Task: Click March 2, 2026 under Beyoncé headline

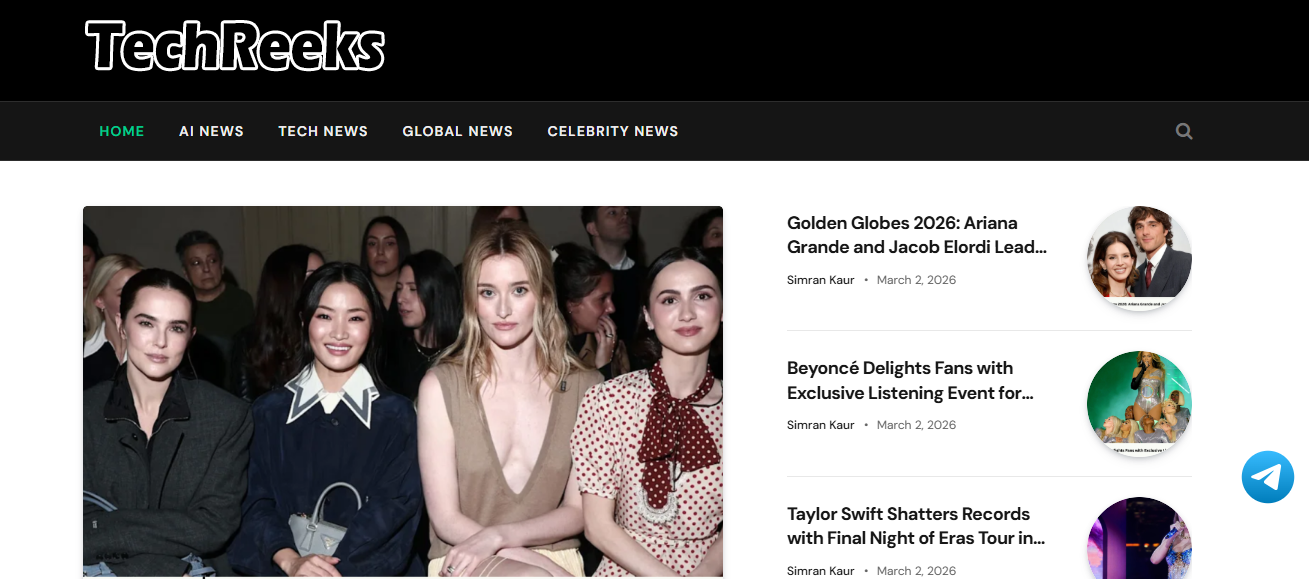Action: click(916, 425)
